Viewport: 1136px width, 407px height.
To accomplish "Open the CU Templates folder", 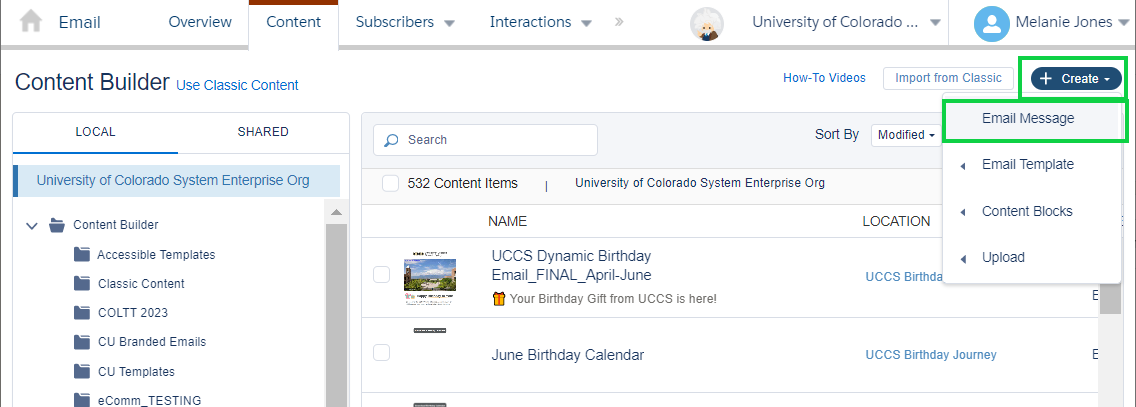I will click(x=136, y=372).
